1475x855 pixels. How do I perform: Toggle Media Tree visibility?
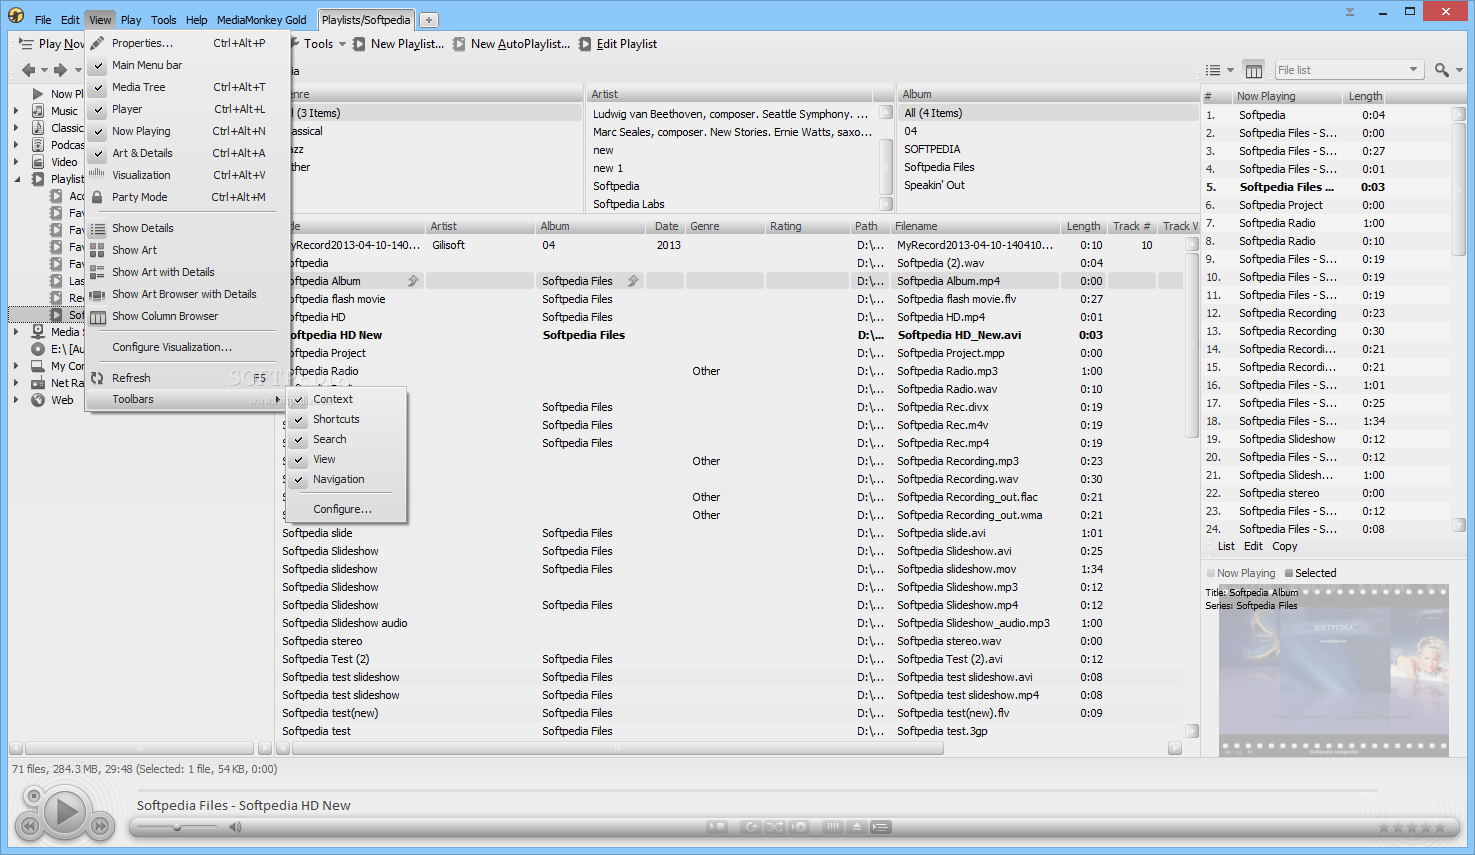point(138,87)
